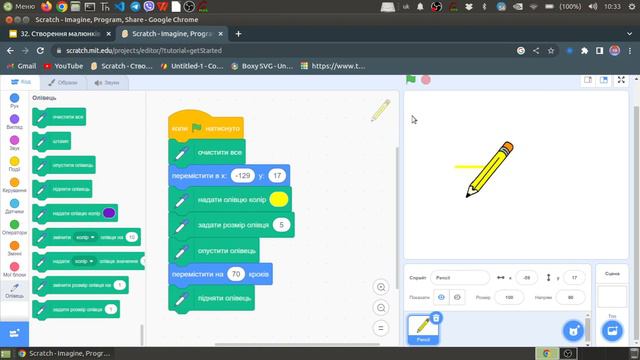Select the Звук blocks category circle

tap(14, 140)
